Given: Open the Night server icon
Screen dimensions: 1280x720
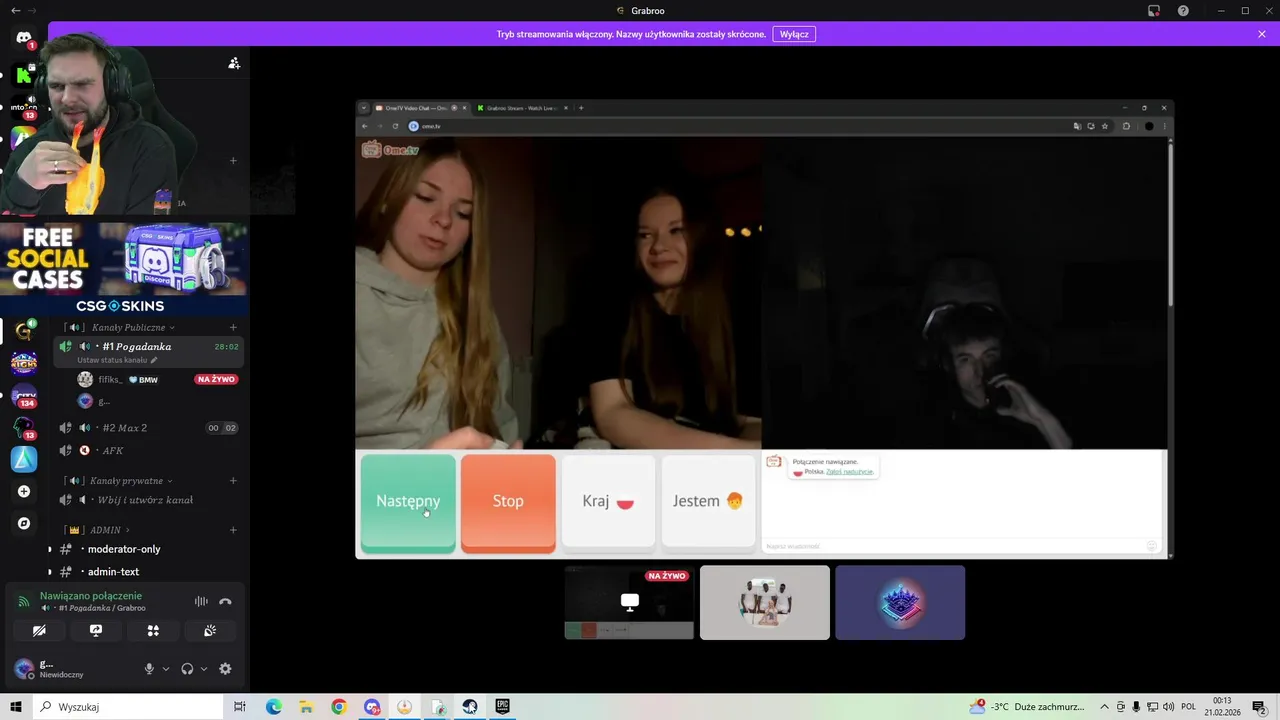Looking at the screenshot, I should (24, 363).
